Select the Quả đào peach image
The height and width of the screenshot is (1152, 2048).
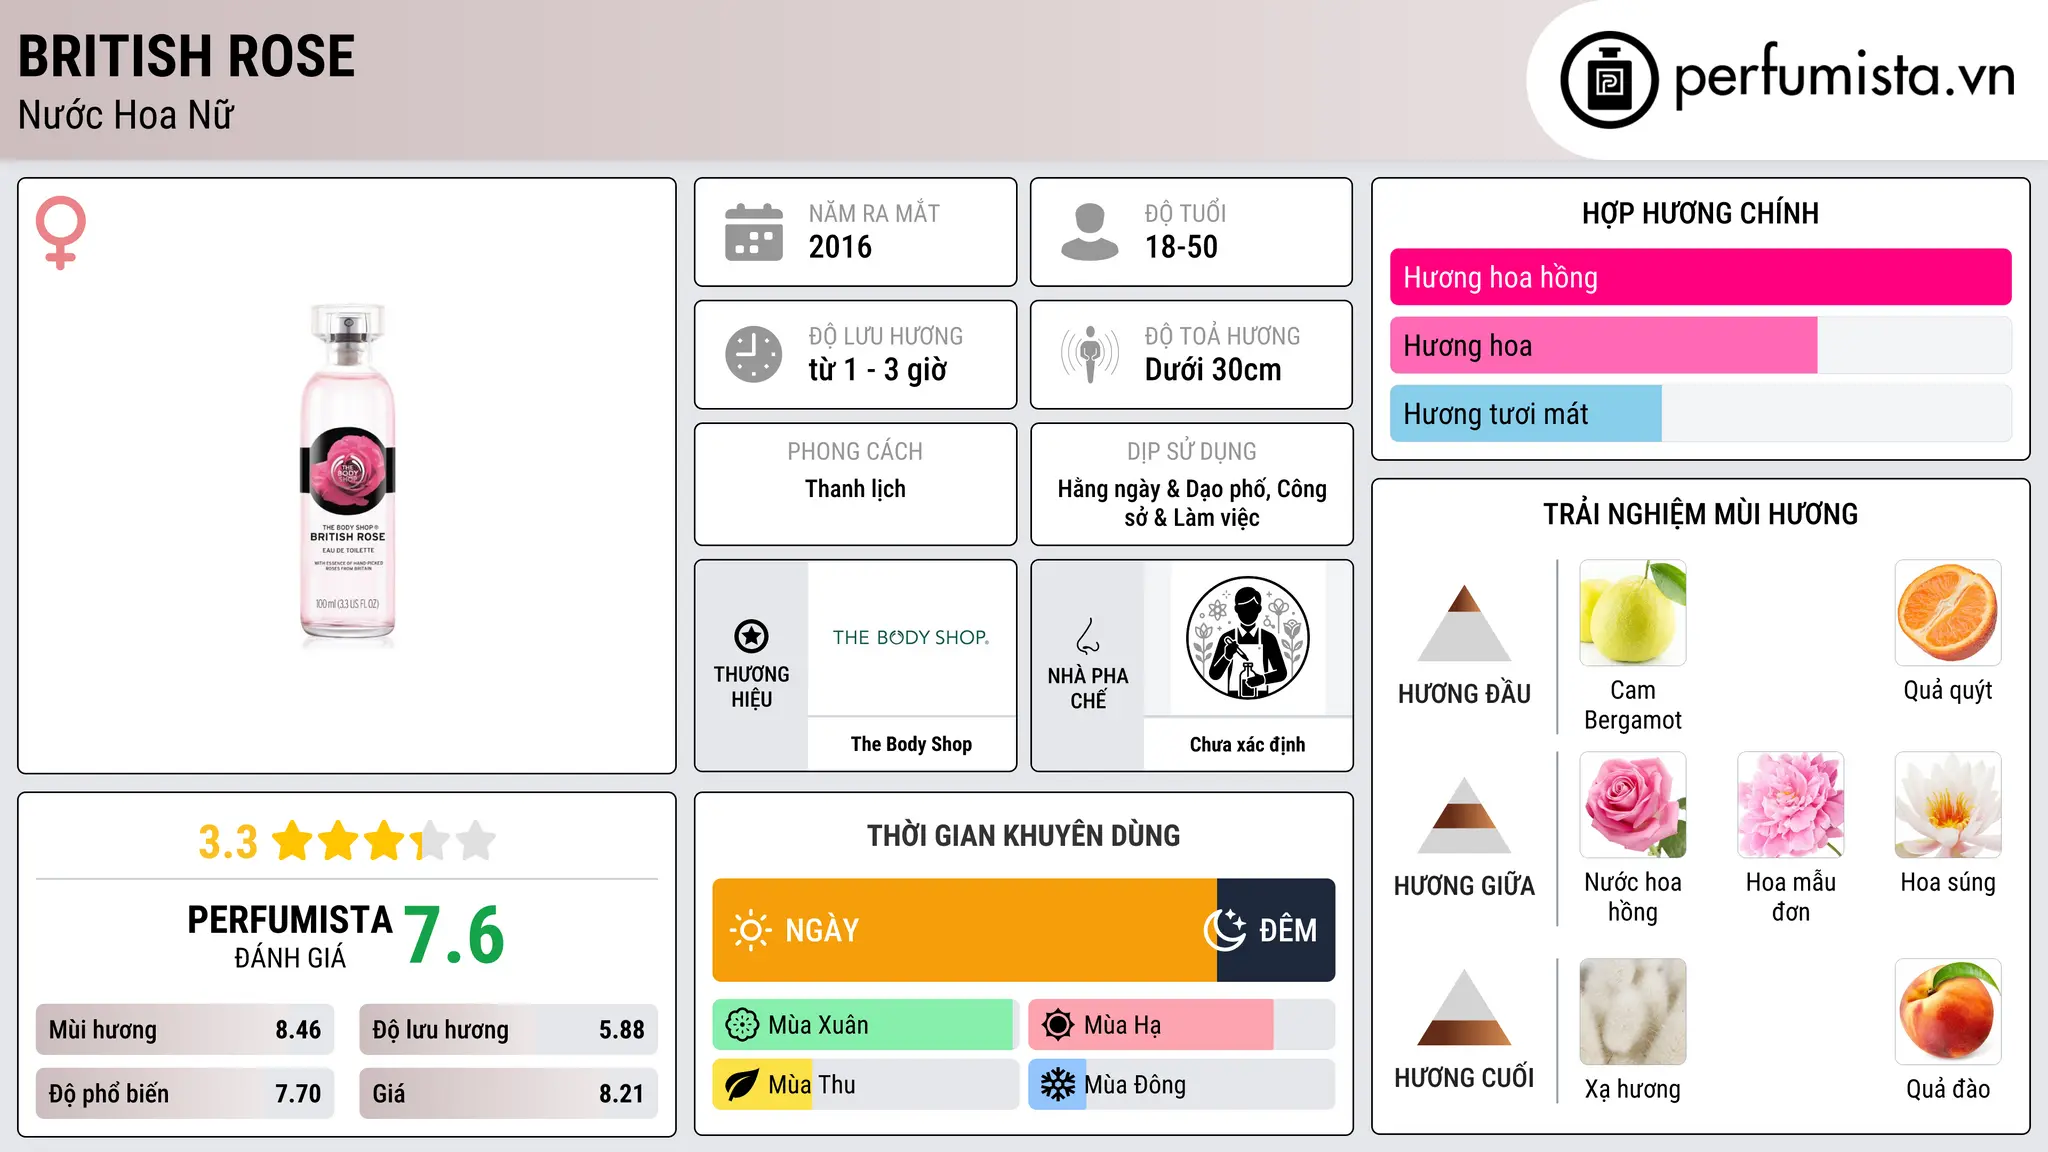click(x=1948, y=1012)
